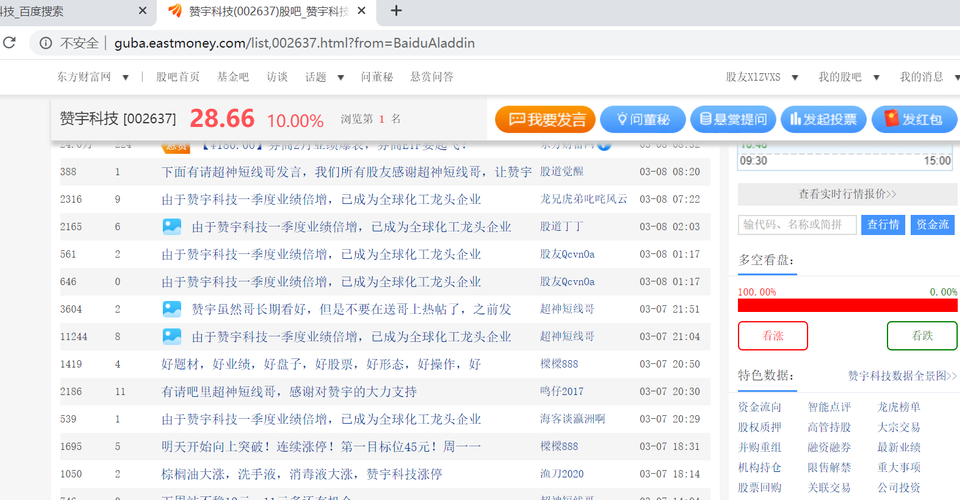Click the 悬赏提问 button

click(733, 119)
